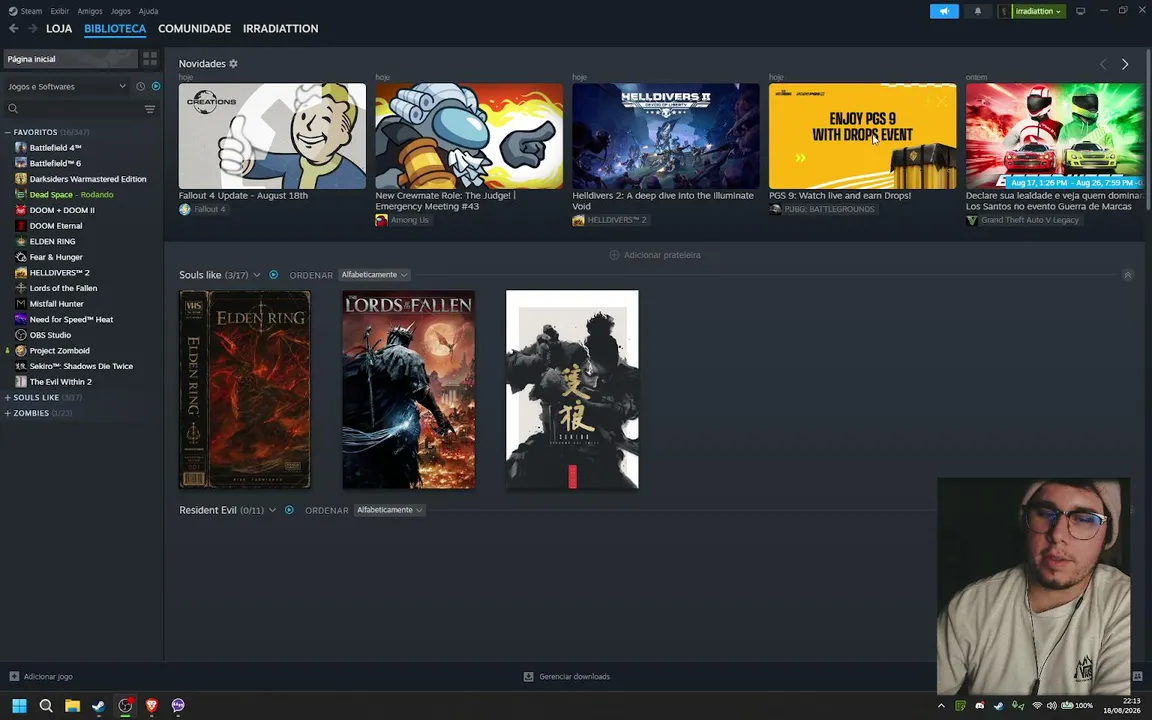The width and height of the screenshot is (1152, 720).
Task: Open Fallout 4 Update news card
Action: (272, 136)
